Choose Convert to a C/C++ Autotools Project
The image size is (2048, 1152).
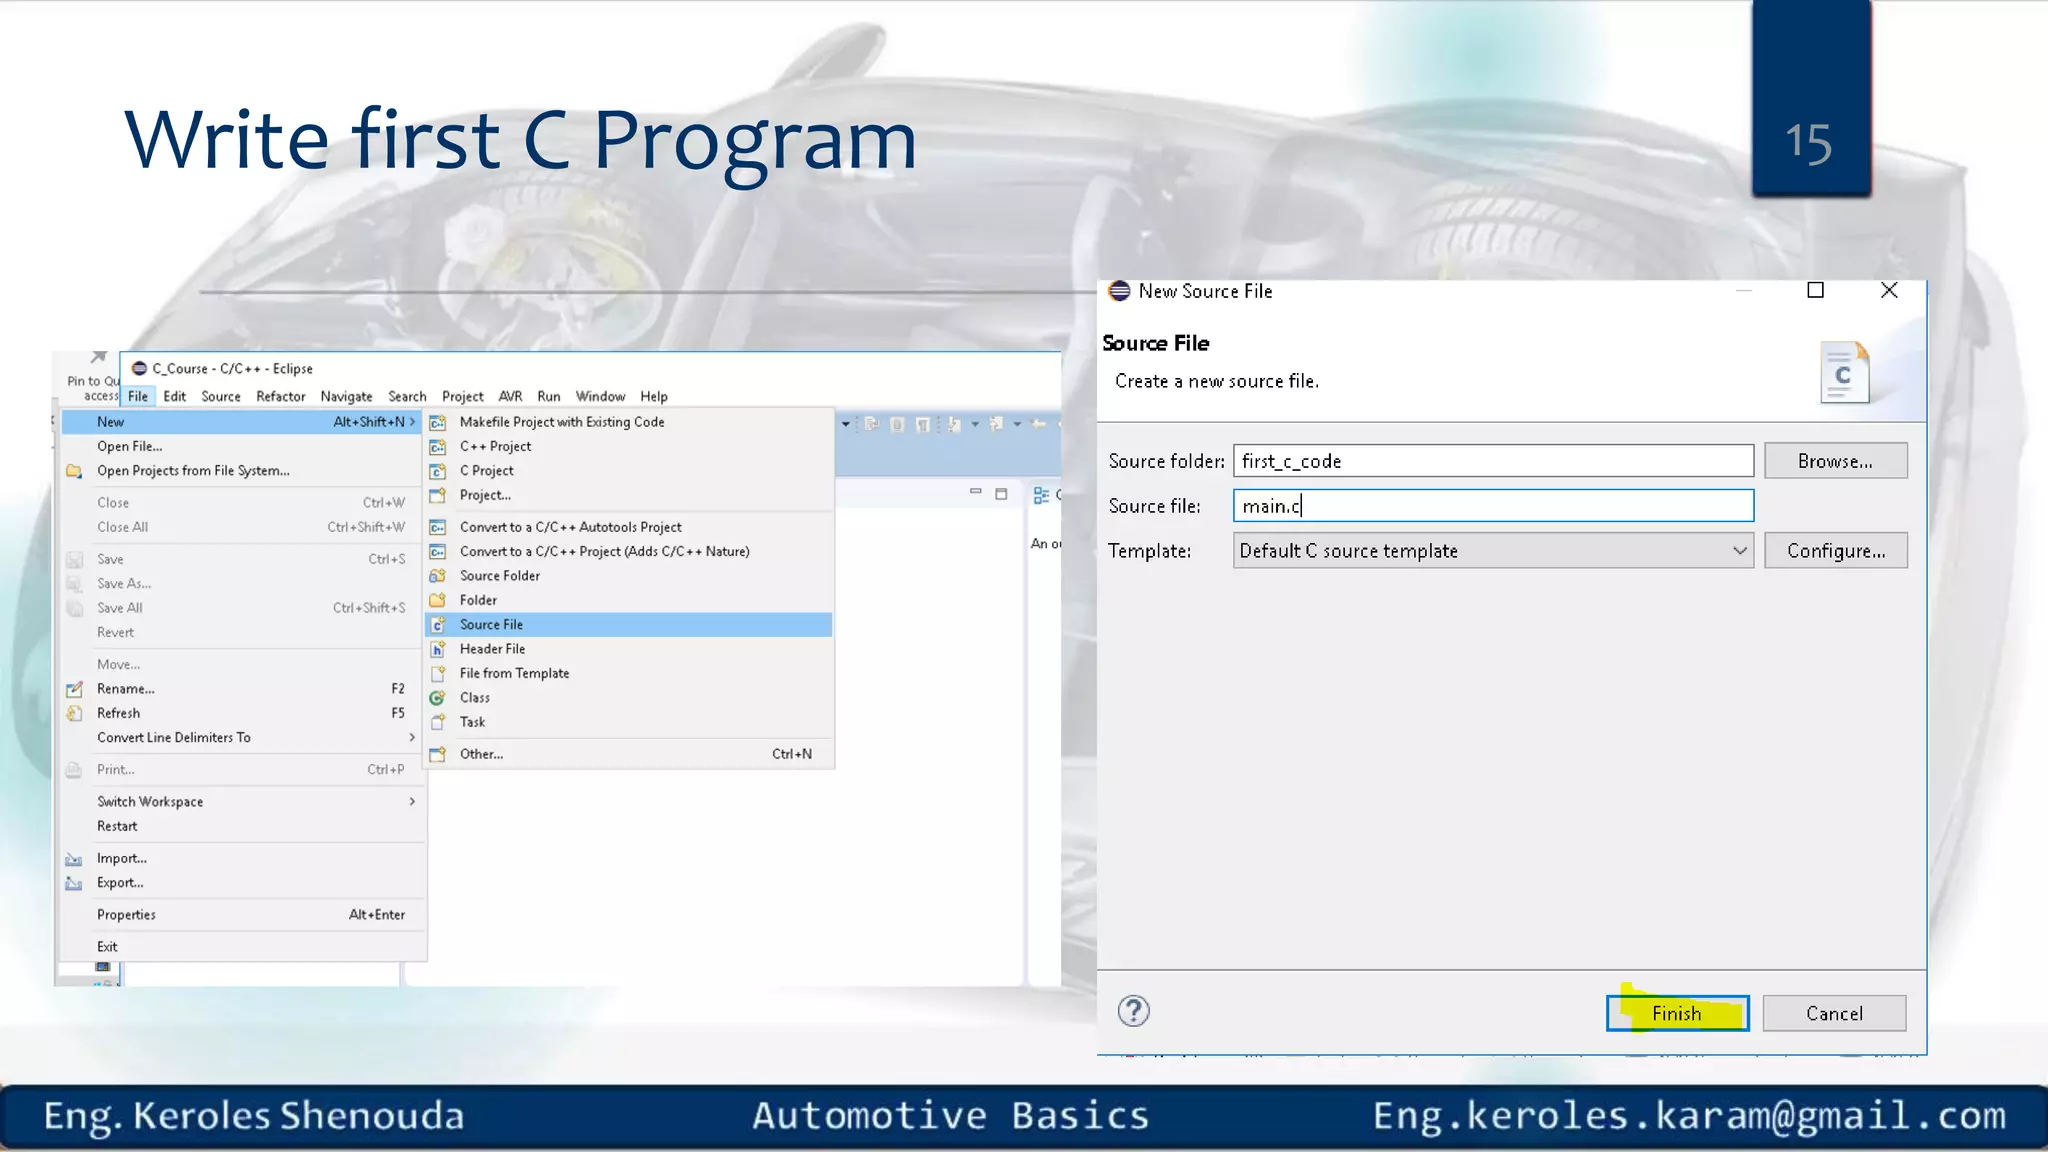(630, 527)
